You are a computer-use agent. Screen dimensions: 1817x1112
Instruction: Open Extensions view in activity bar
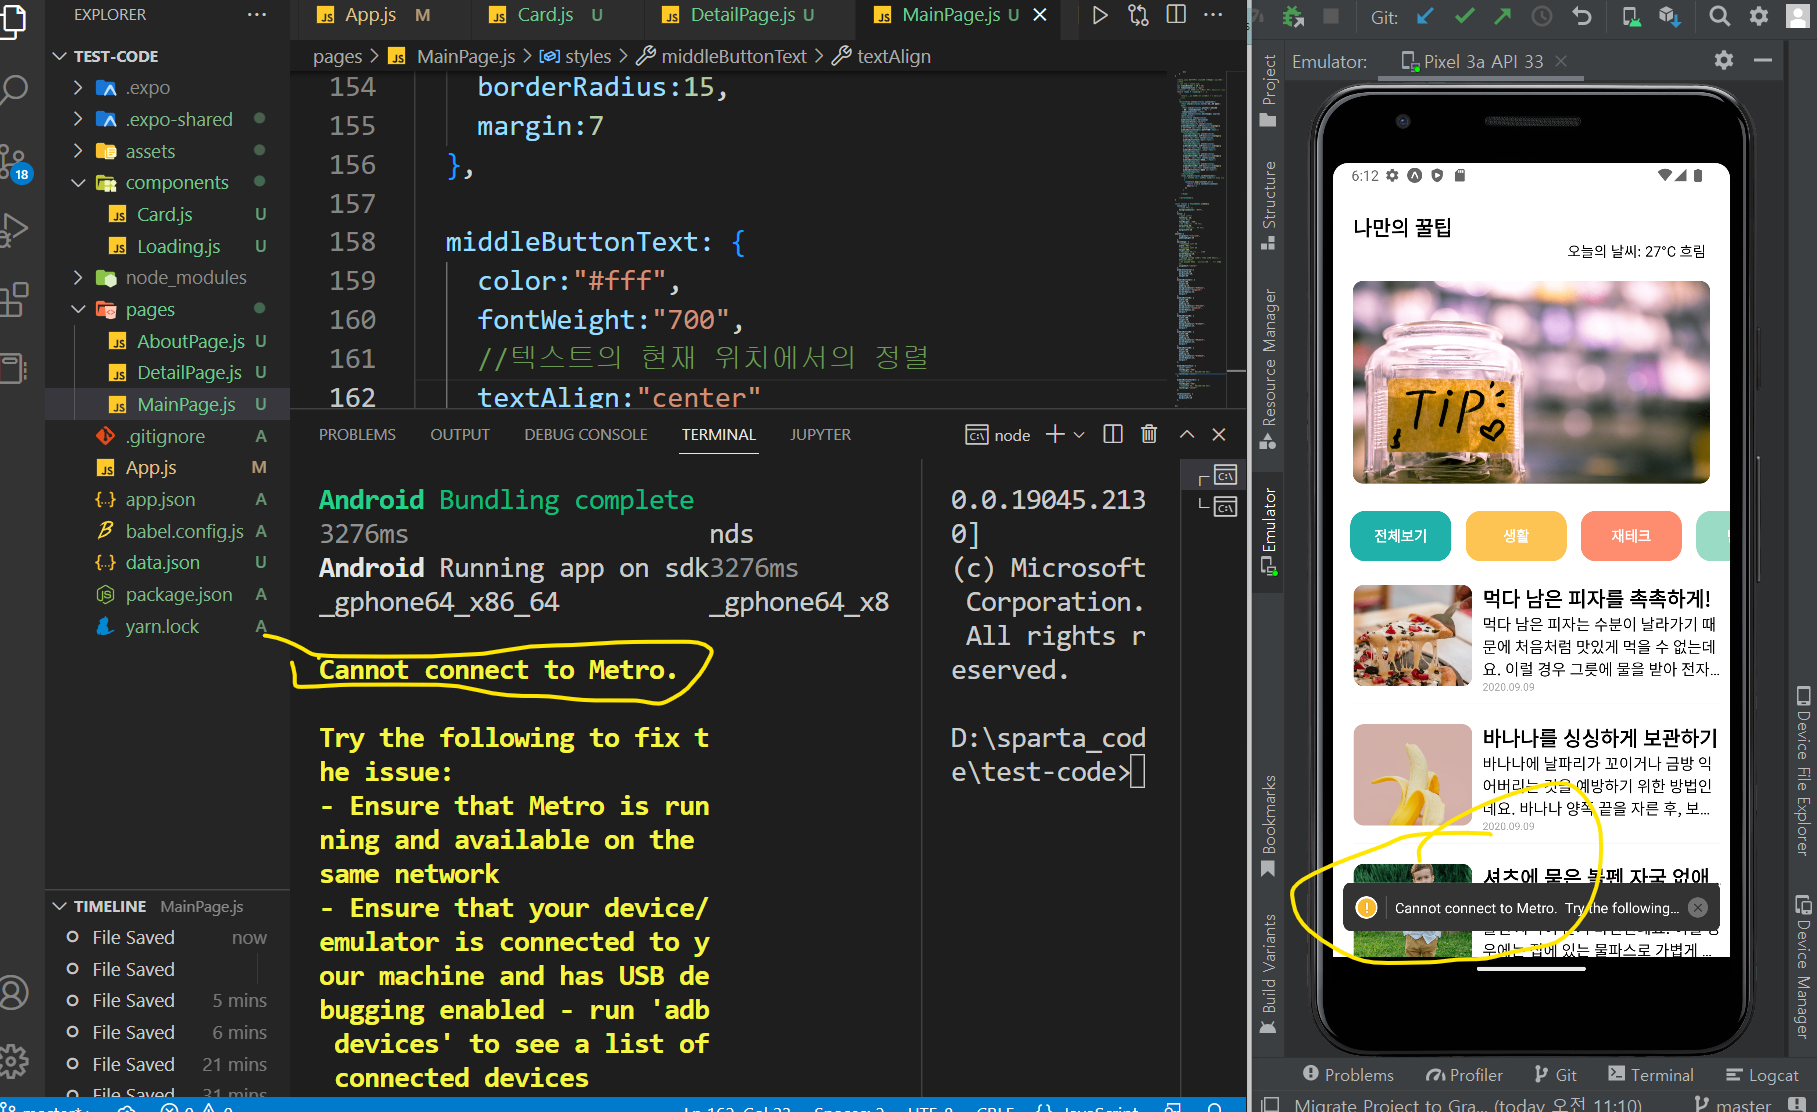[x=15, y=299]
